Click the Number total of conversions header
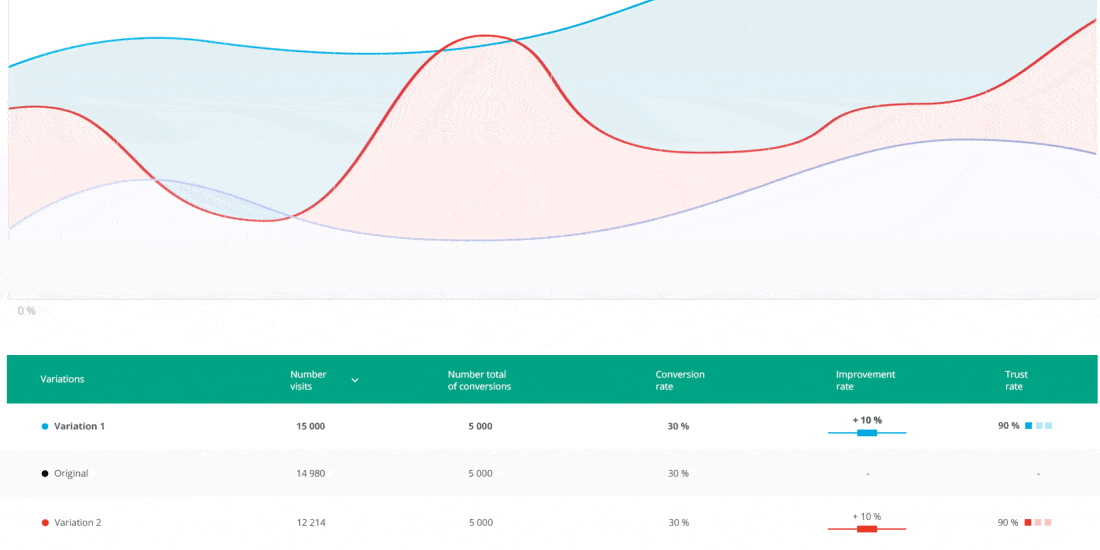The height and width of the screenshot is (550, 1100). (479, 380)
